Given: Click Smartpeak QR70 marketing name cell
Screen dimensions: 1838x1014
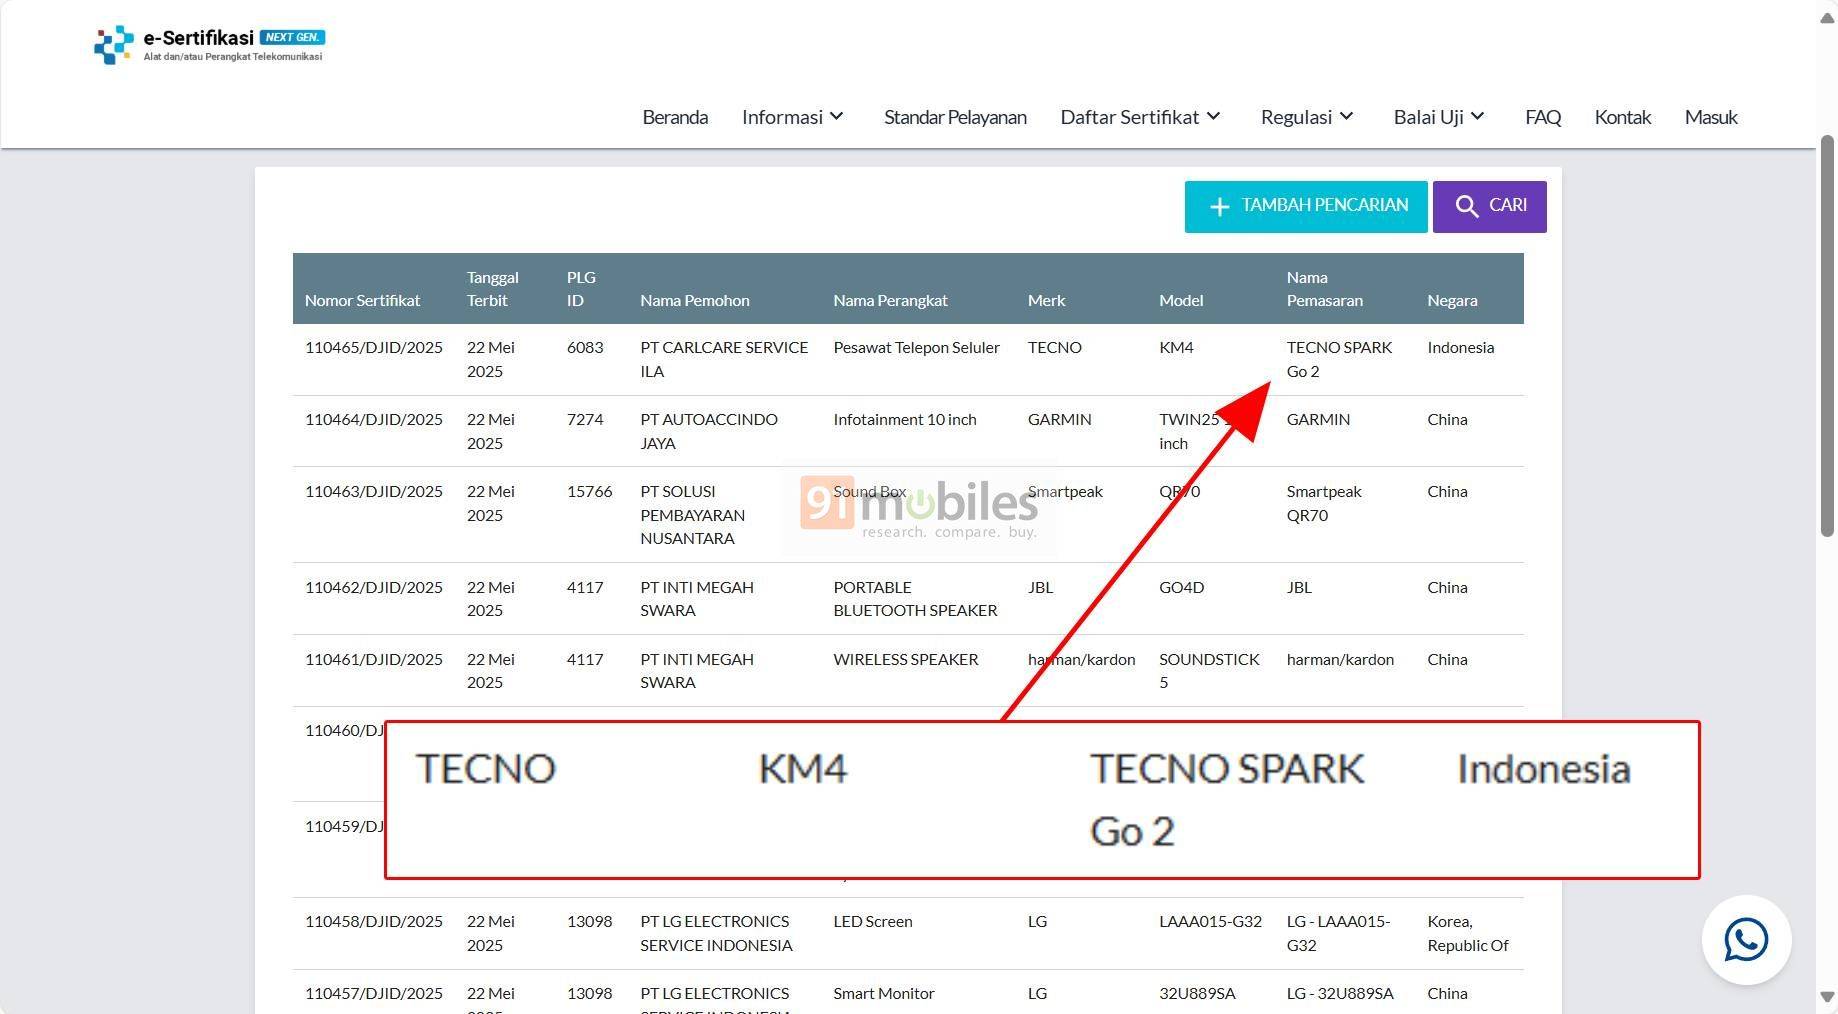Looking at the screenshot, I should pyautogui.click(x=1324, y=503).
